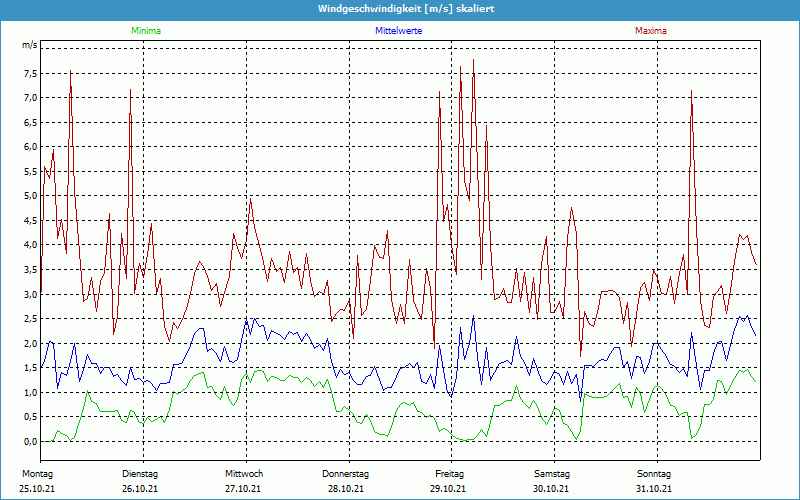Click the m/s axis unit label

tap(30, 45)
